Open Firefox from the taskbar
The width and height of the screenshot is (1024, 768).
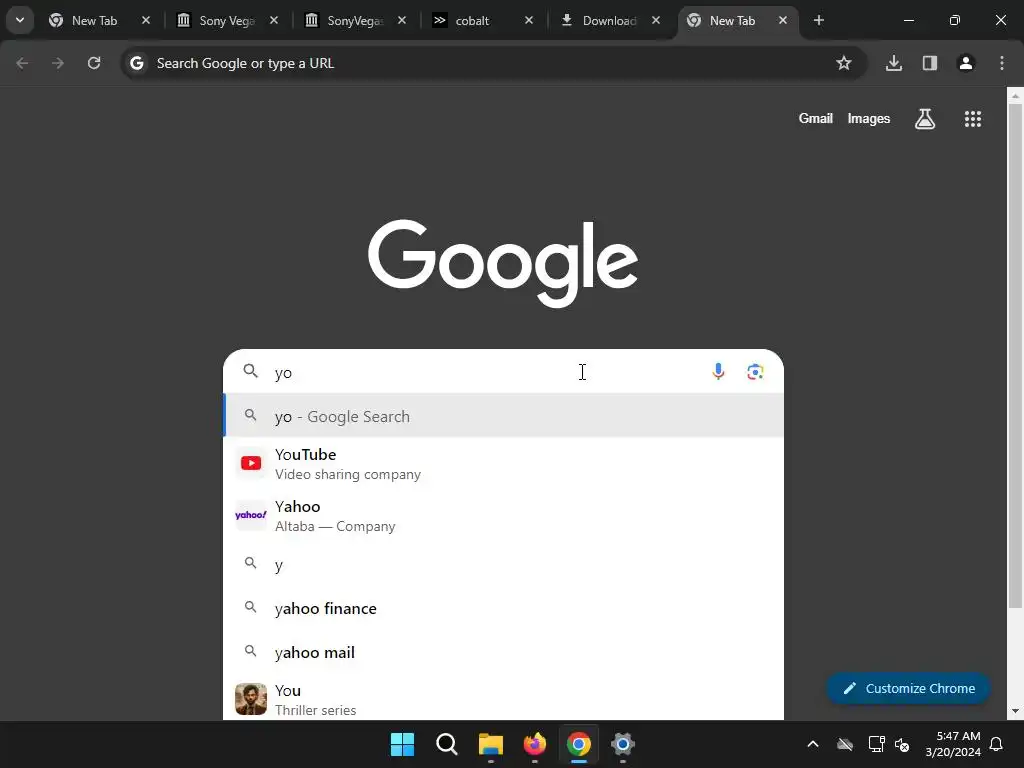pyautogui.click(x=535, y=744)
